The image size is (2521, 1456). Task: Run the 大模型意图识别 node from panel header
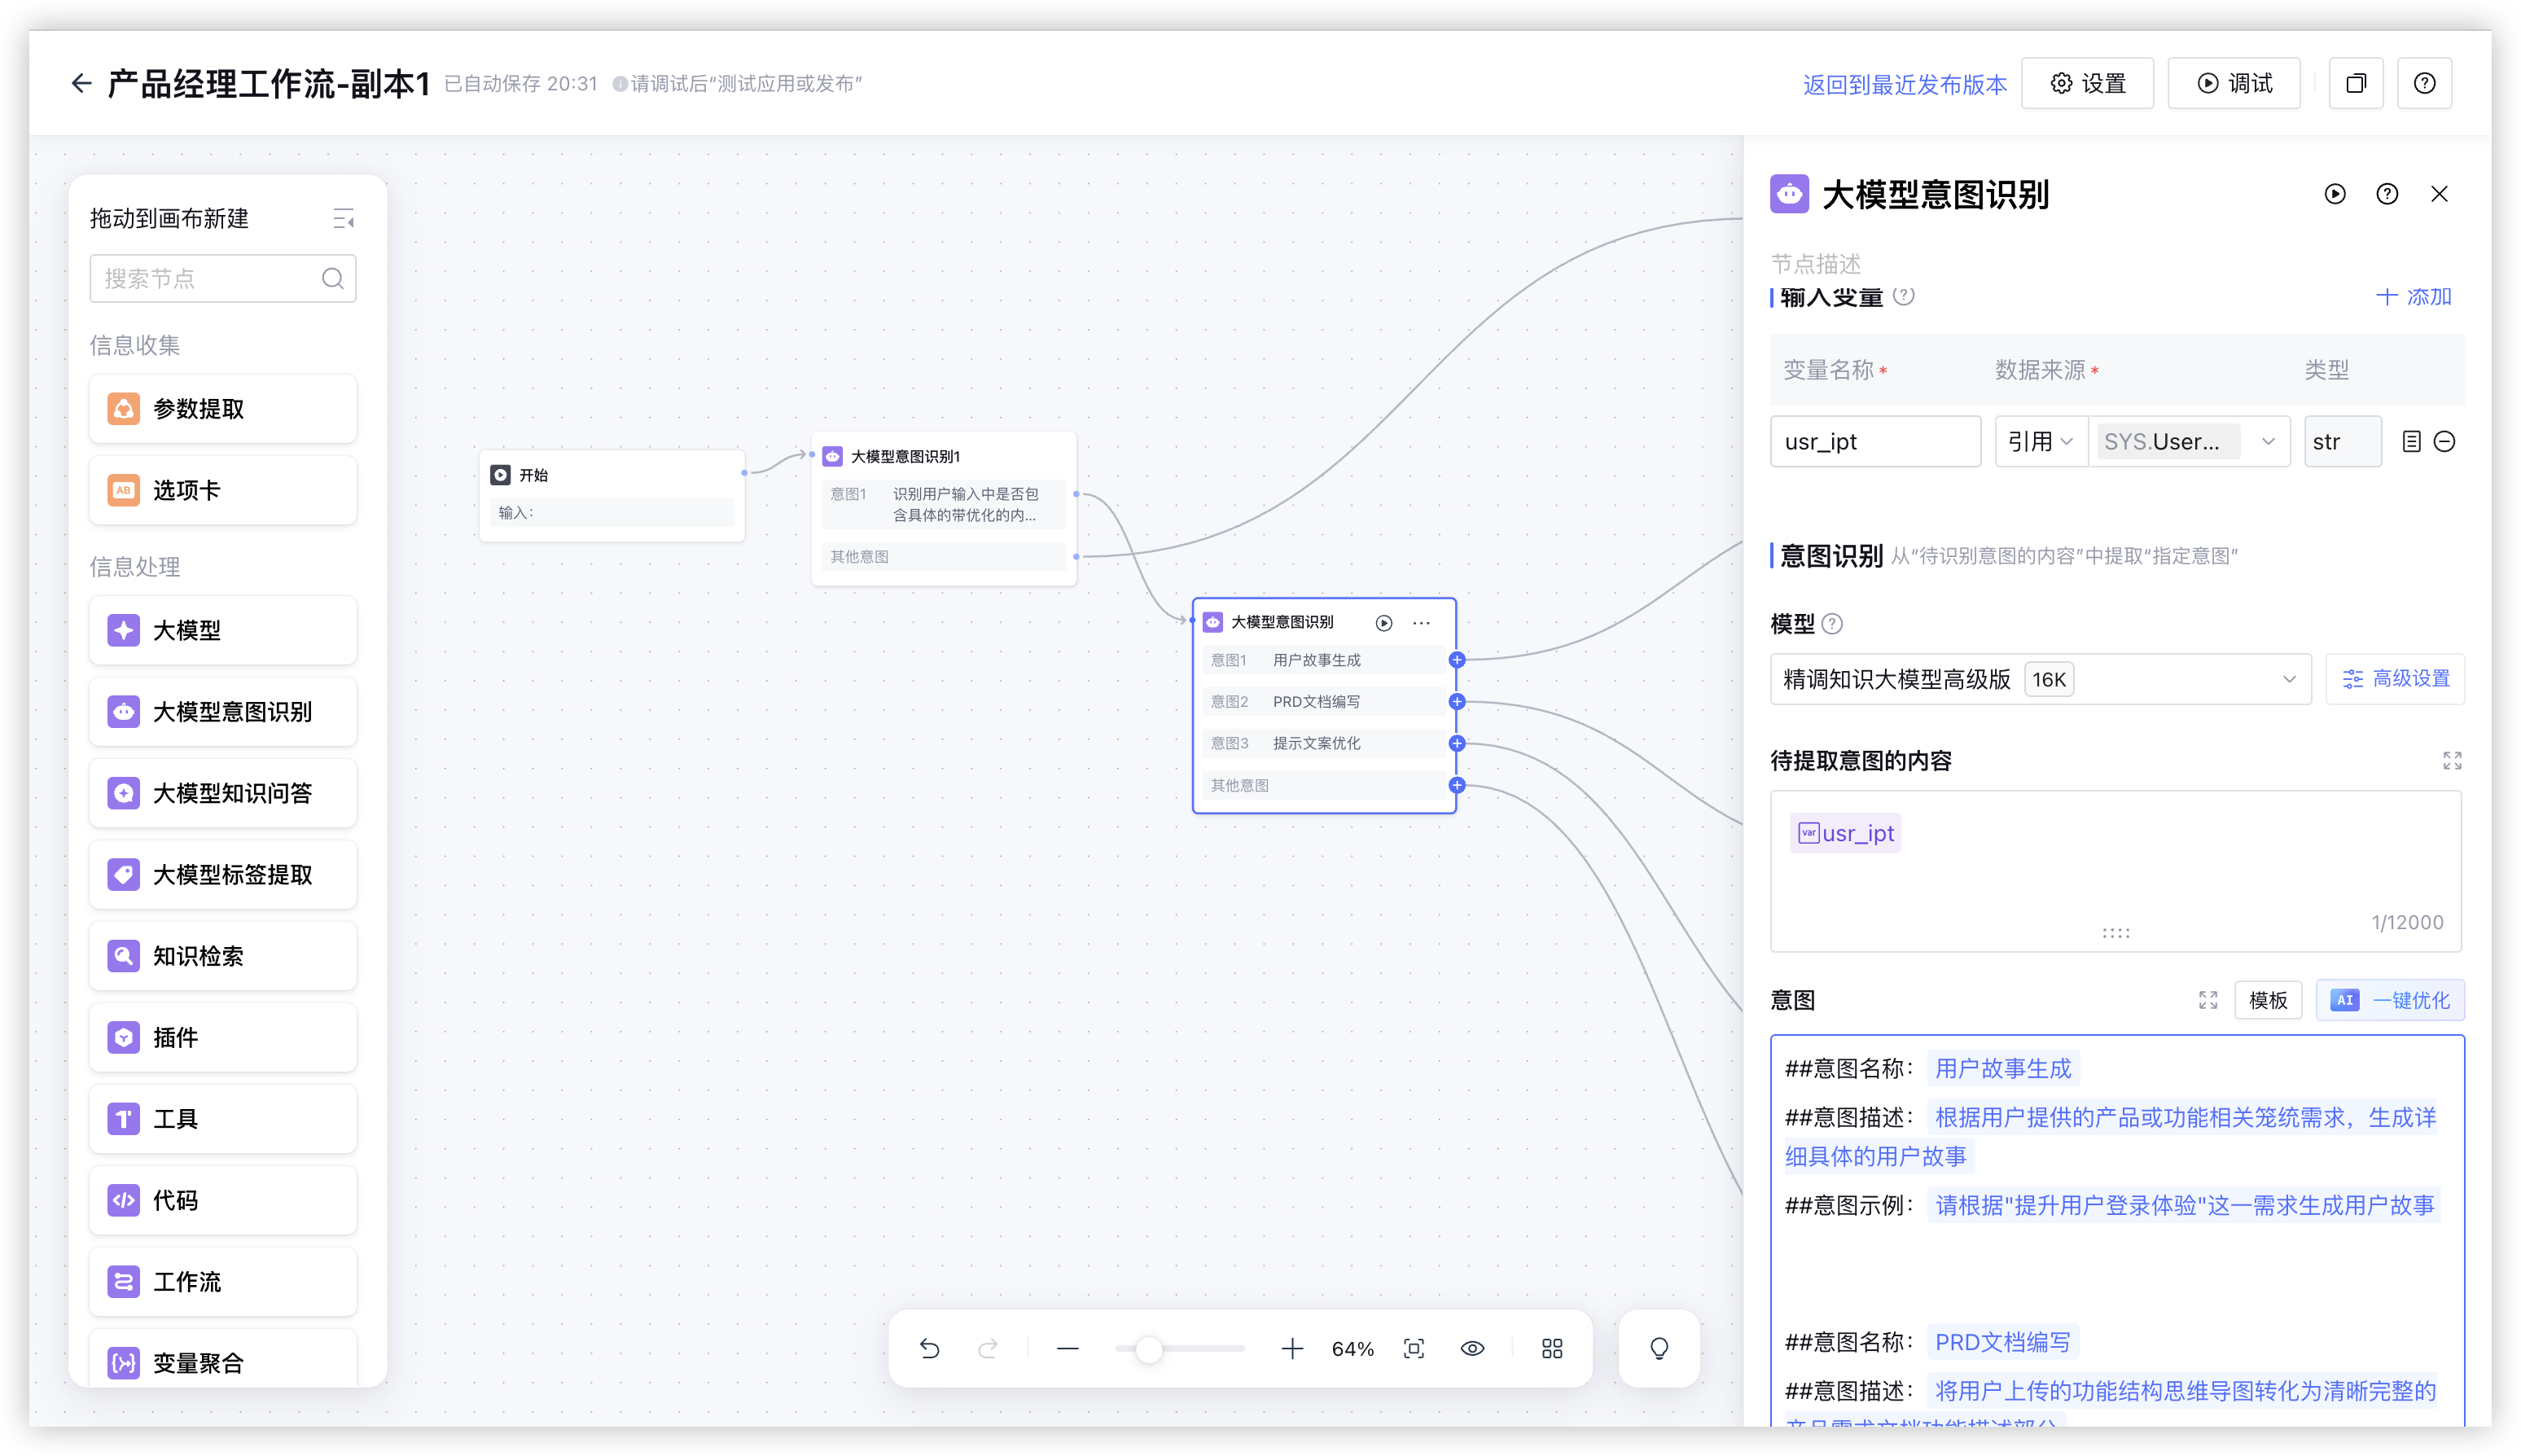(2335, 194)
